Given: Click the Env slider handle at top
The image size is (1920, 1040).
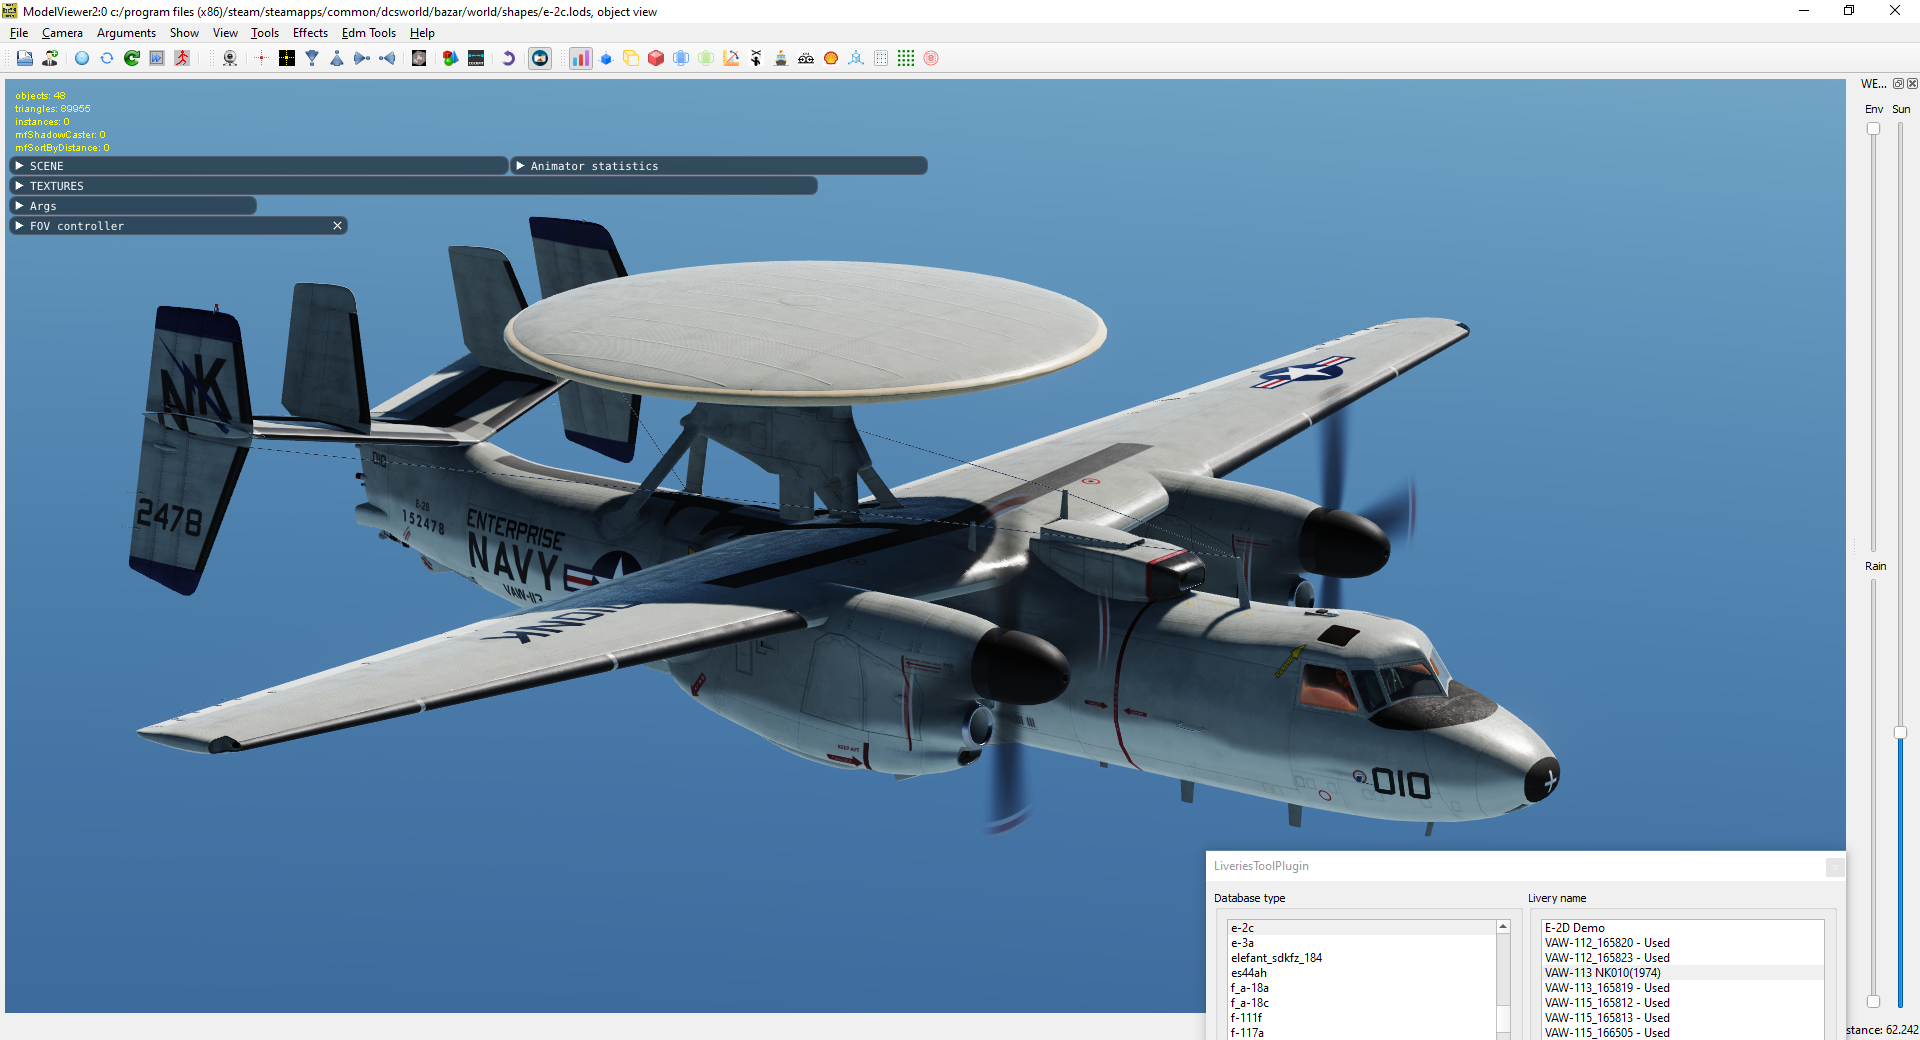Looking at the screenshot, I should 1874,128.
